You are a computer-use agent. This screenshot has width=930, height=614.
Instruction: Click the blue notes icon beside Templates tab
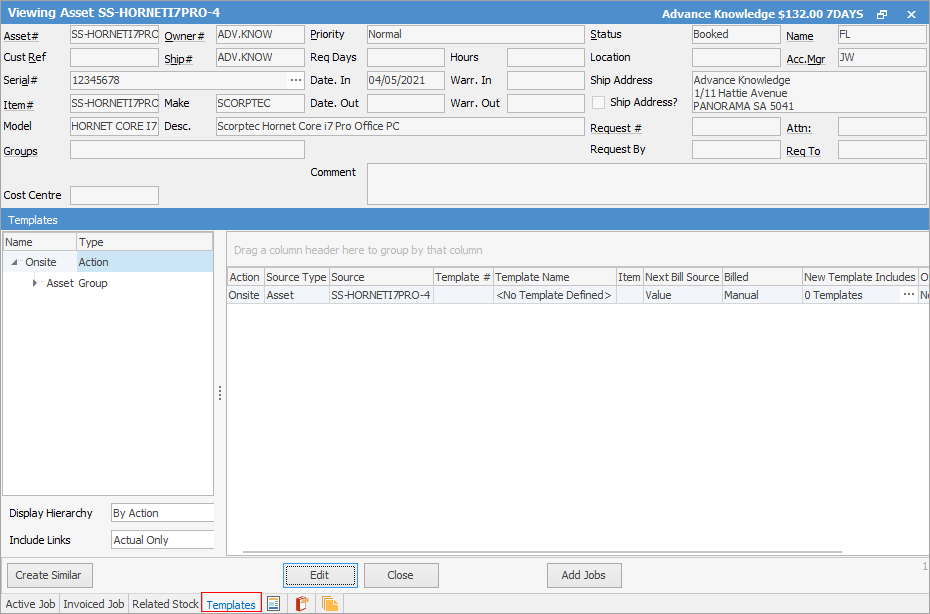(x=271, y=604)
